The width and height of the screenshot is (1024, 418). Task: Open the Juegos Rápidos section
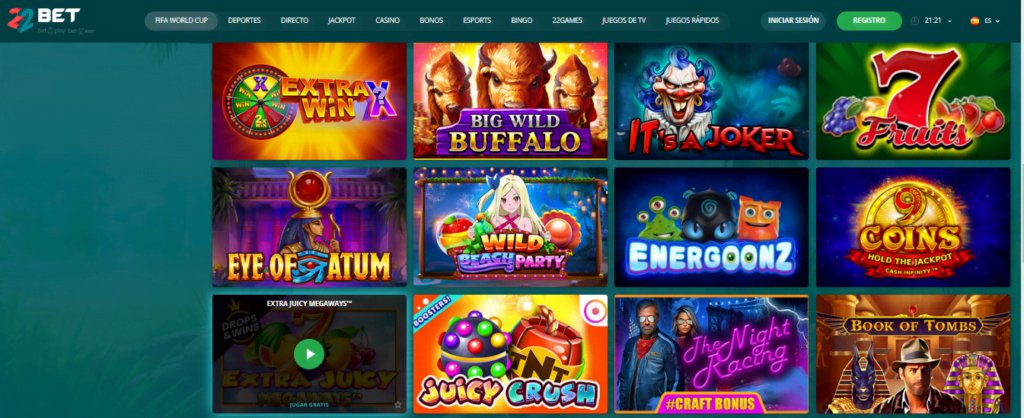[x=692, y=21]
